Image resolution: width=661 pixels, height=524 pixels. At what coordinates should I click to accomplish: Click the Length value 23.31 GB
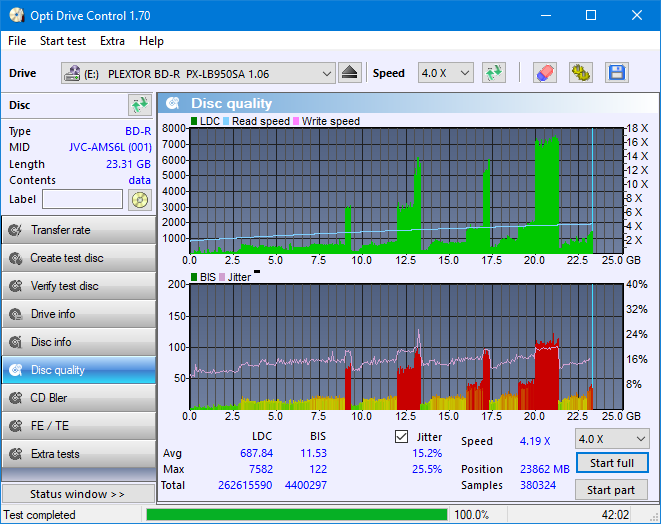click(128, 164)
